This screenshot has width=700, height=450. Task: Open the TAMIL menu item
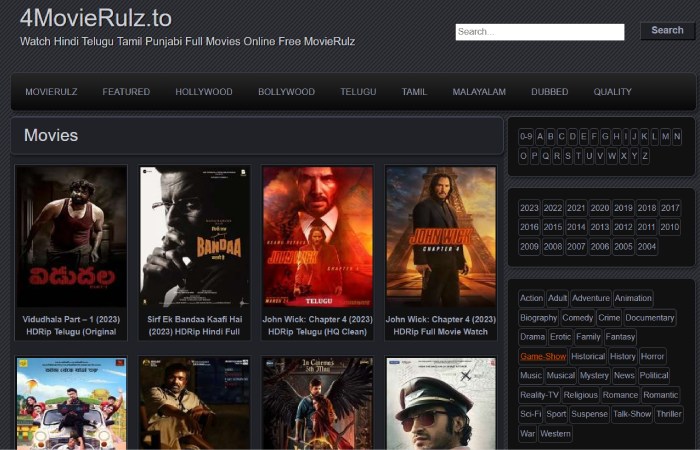tap(414, 92)
